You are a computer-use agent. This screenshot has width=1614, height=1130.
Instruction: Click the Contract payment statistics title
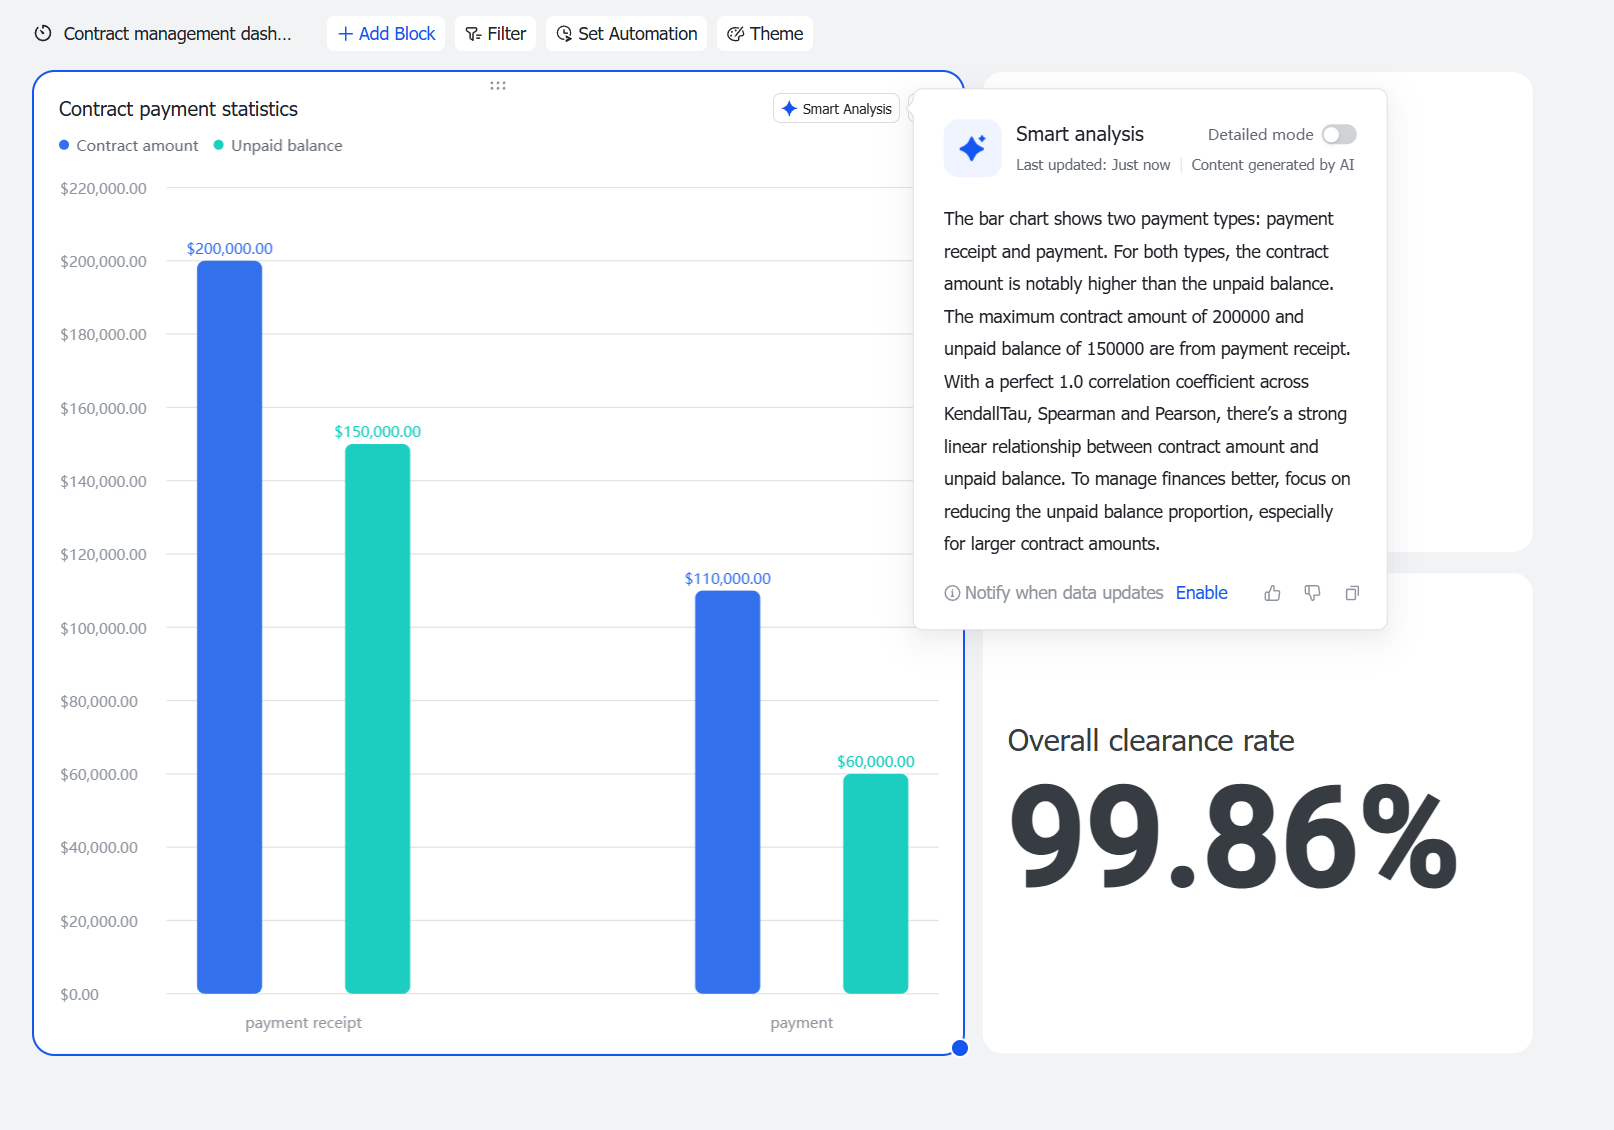[178, 109]
